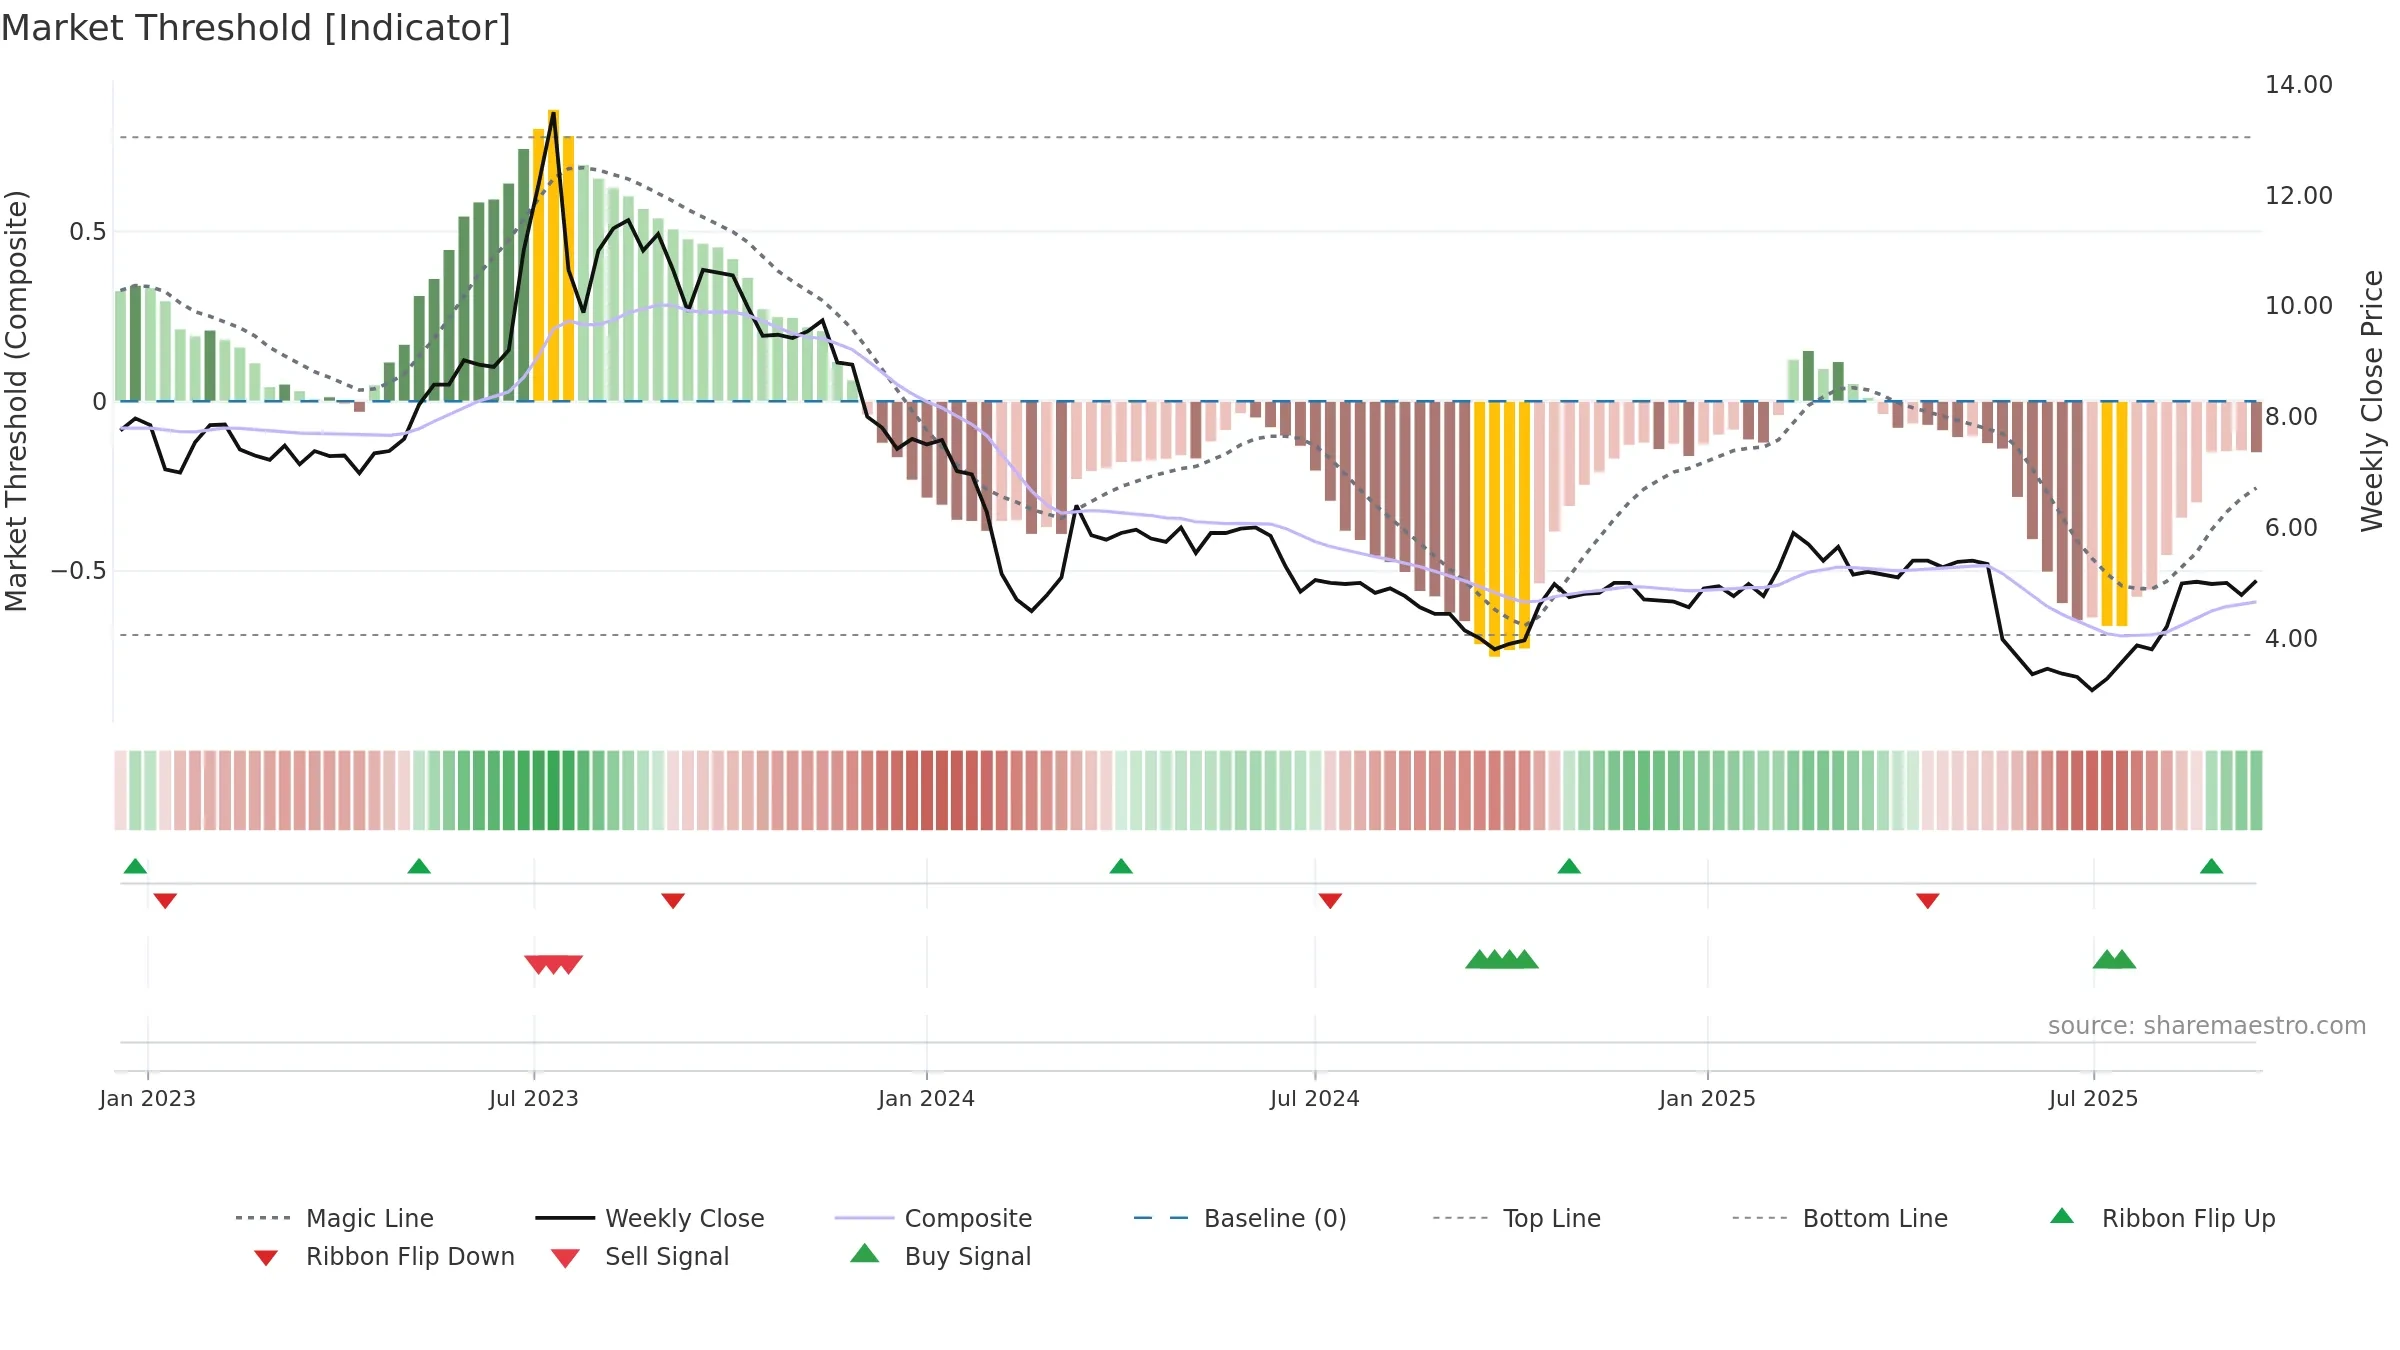Click the Ribbon Flip Down marker at Jul 2024

[1330, 901]
